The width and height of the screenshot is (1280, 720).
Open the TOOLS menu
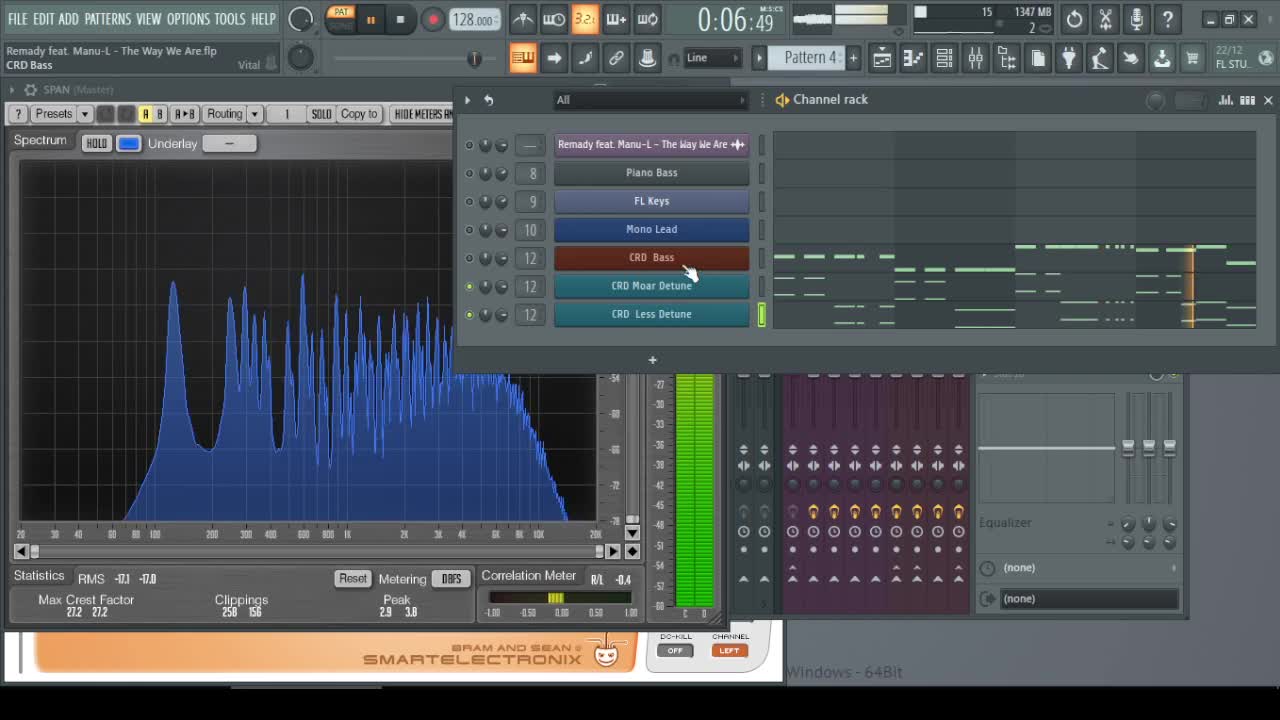coord(229,19)
